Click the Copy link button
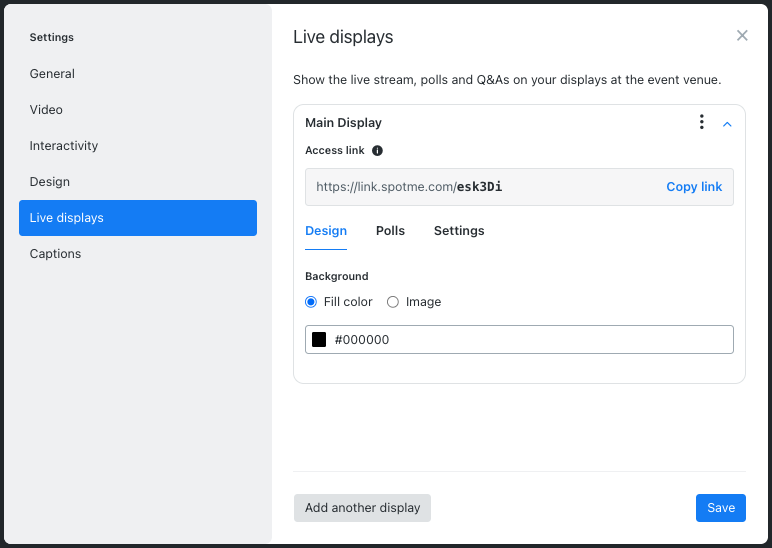 (694, 187)
